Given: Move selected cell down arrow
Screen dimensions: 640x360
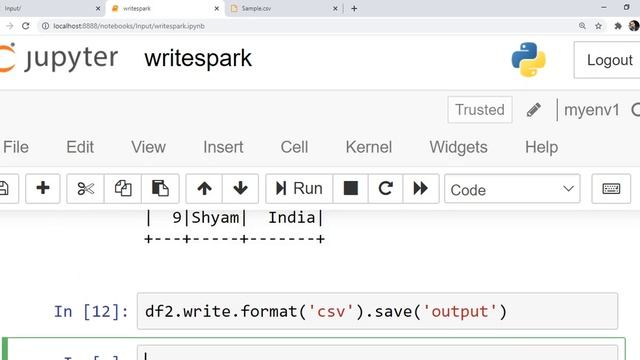Looking at the screenshot, I should coord(240,189).
